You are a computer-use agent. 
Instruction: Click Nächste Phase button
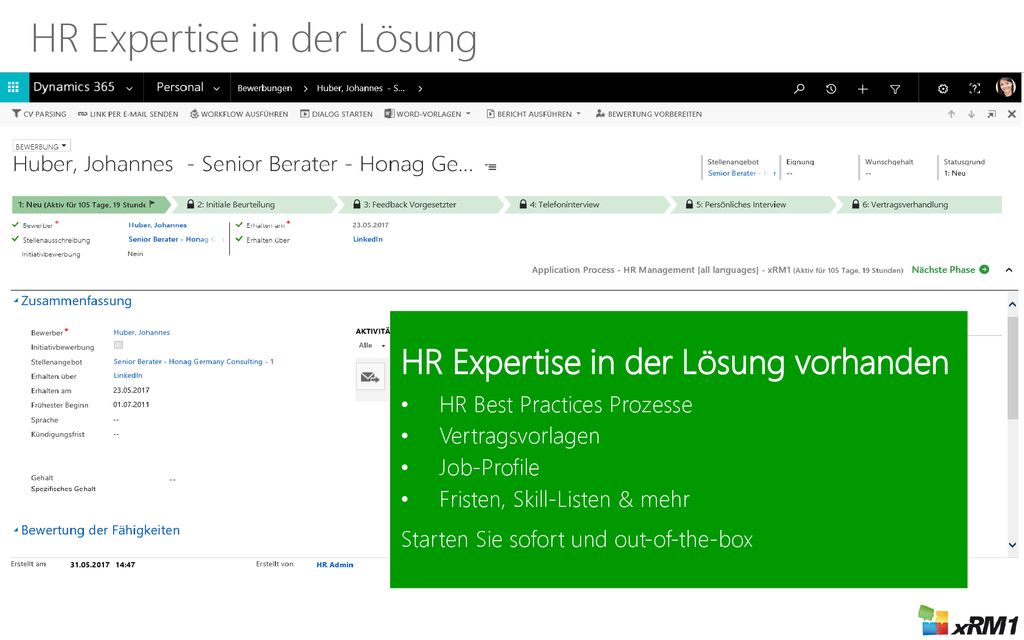[x=950, y=270]
